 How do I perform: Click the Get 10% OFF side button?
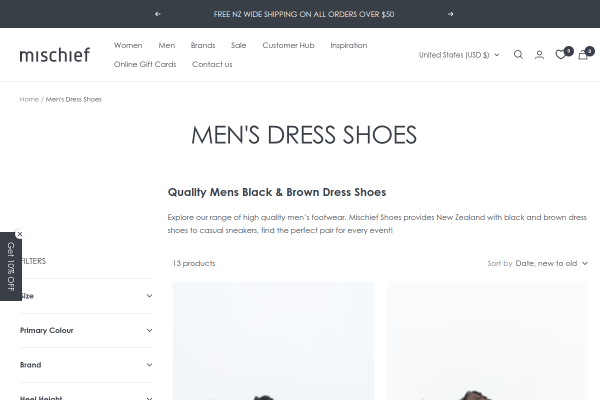coord(10,266)
